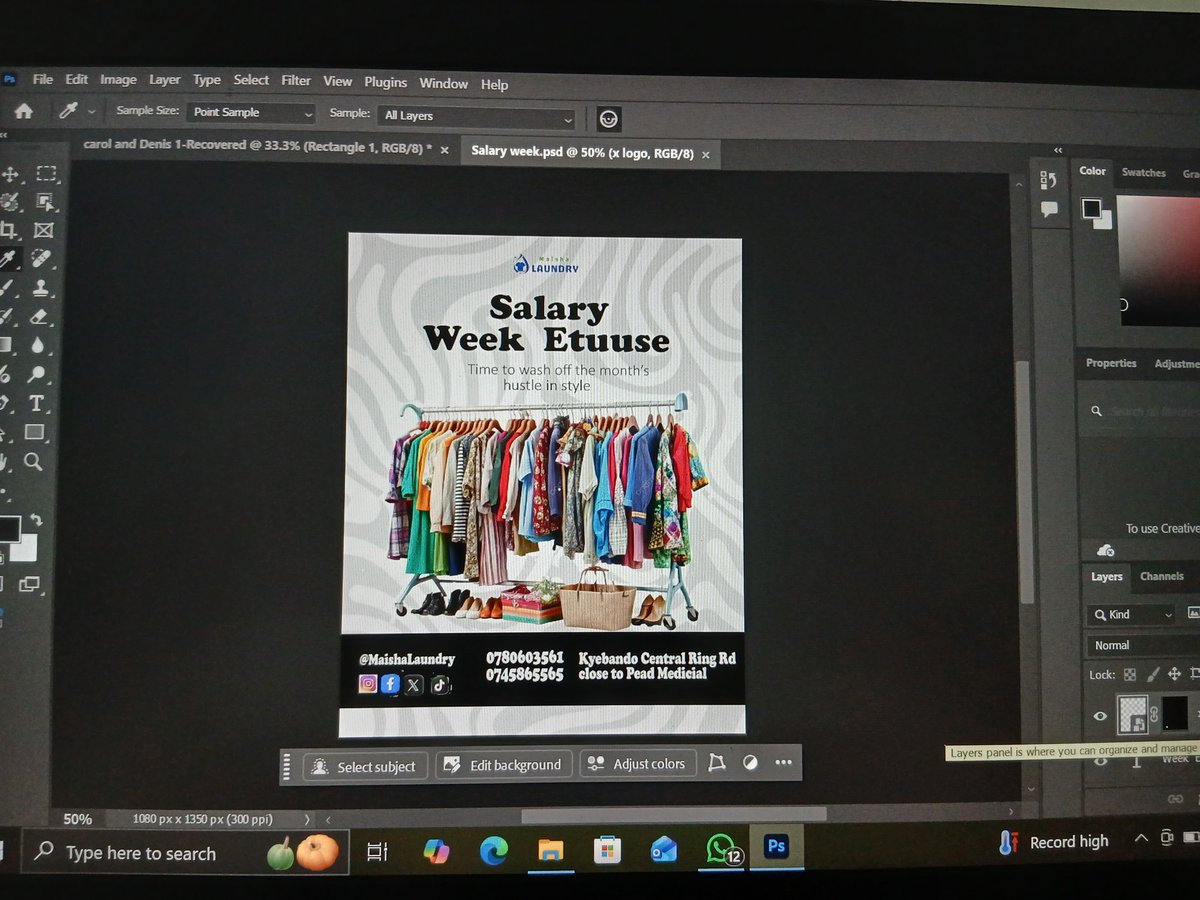
Task: Select the Eraser tool
Action: (x=40, y=317)
